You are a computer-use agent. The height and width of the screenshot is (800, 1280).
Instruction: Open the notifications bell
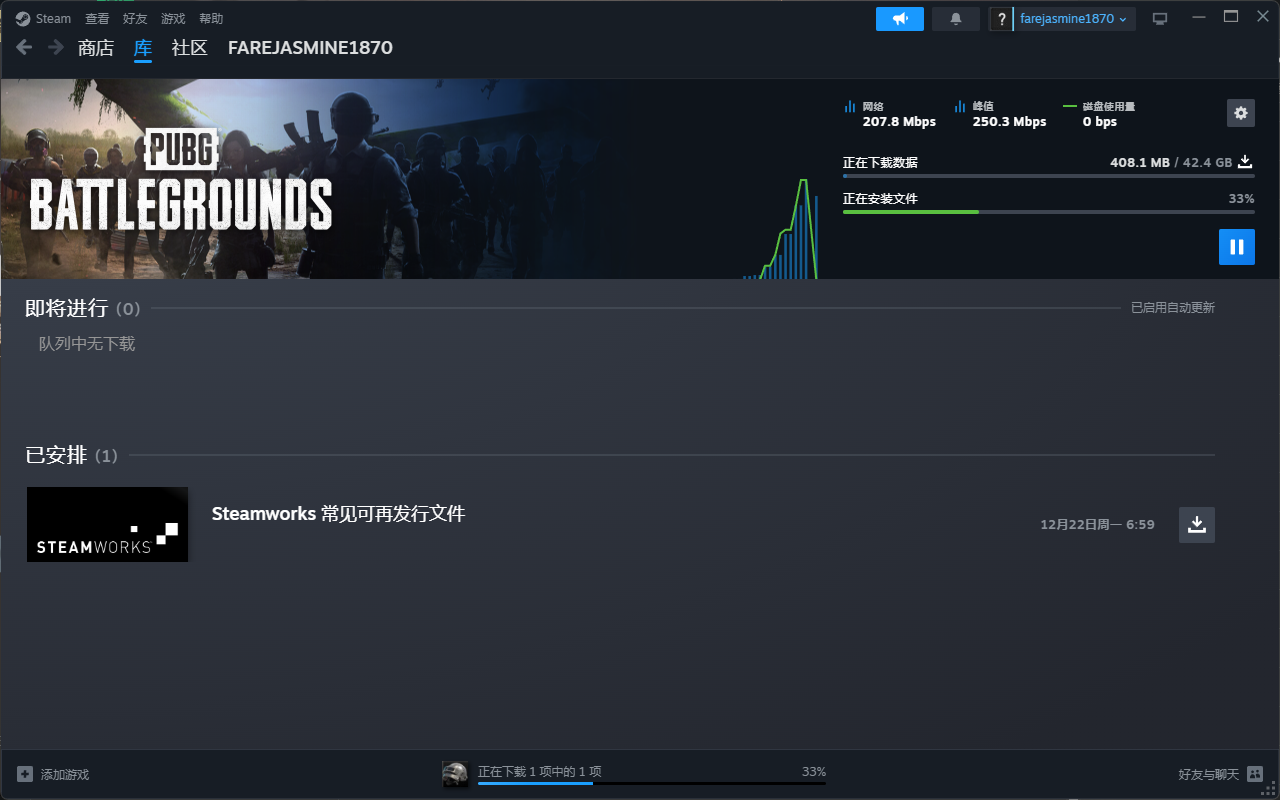click(x=955, y=19)
